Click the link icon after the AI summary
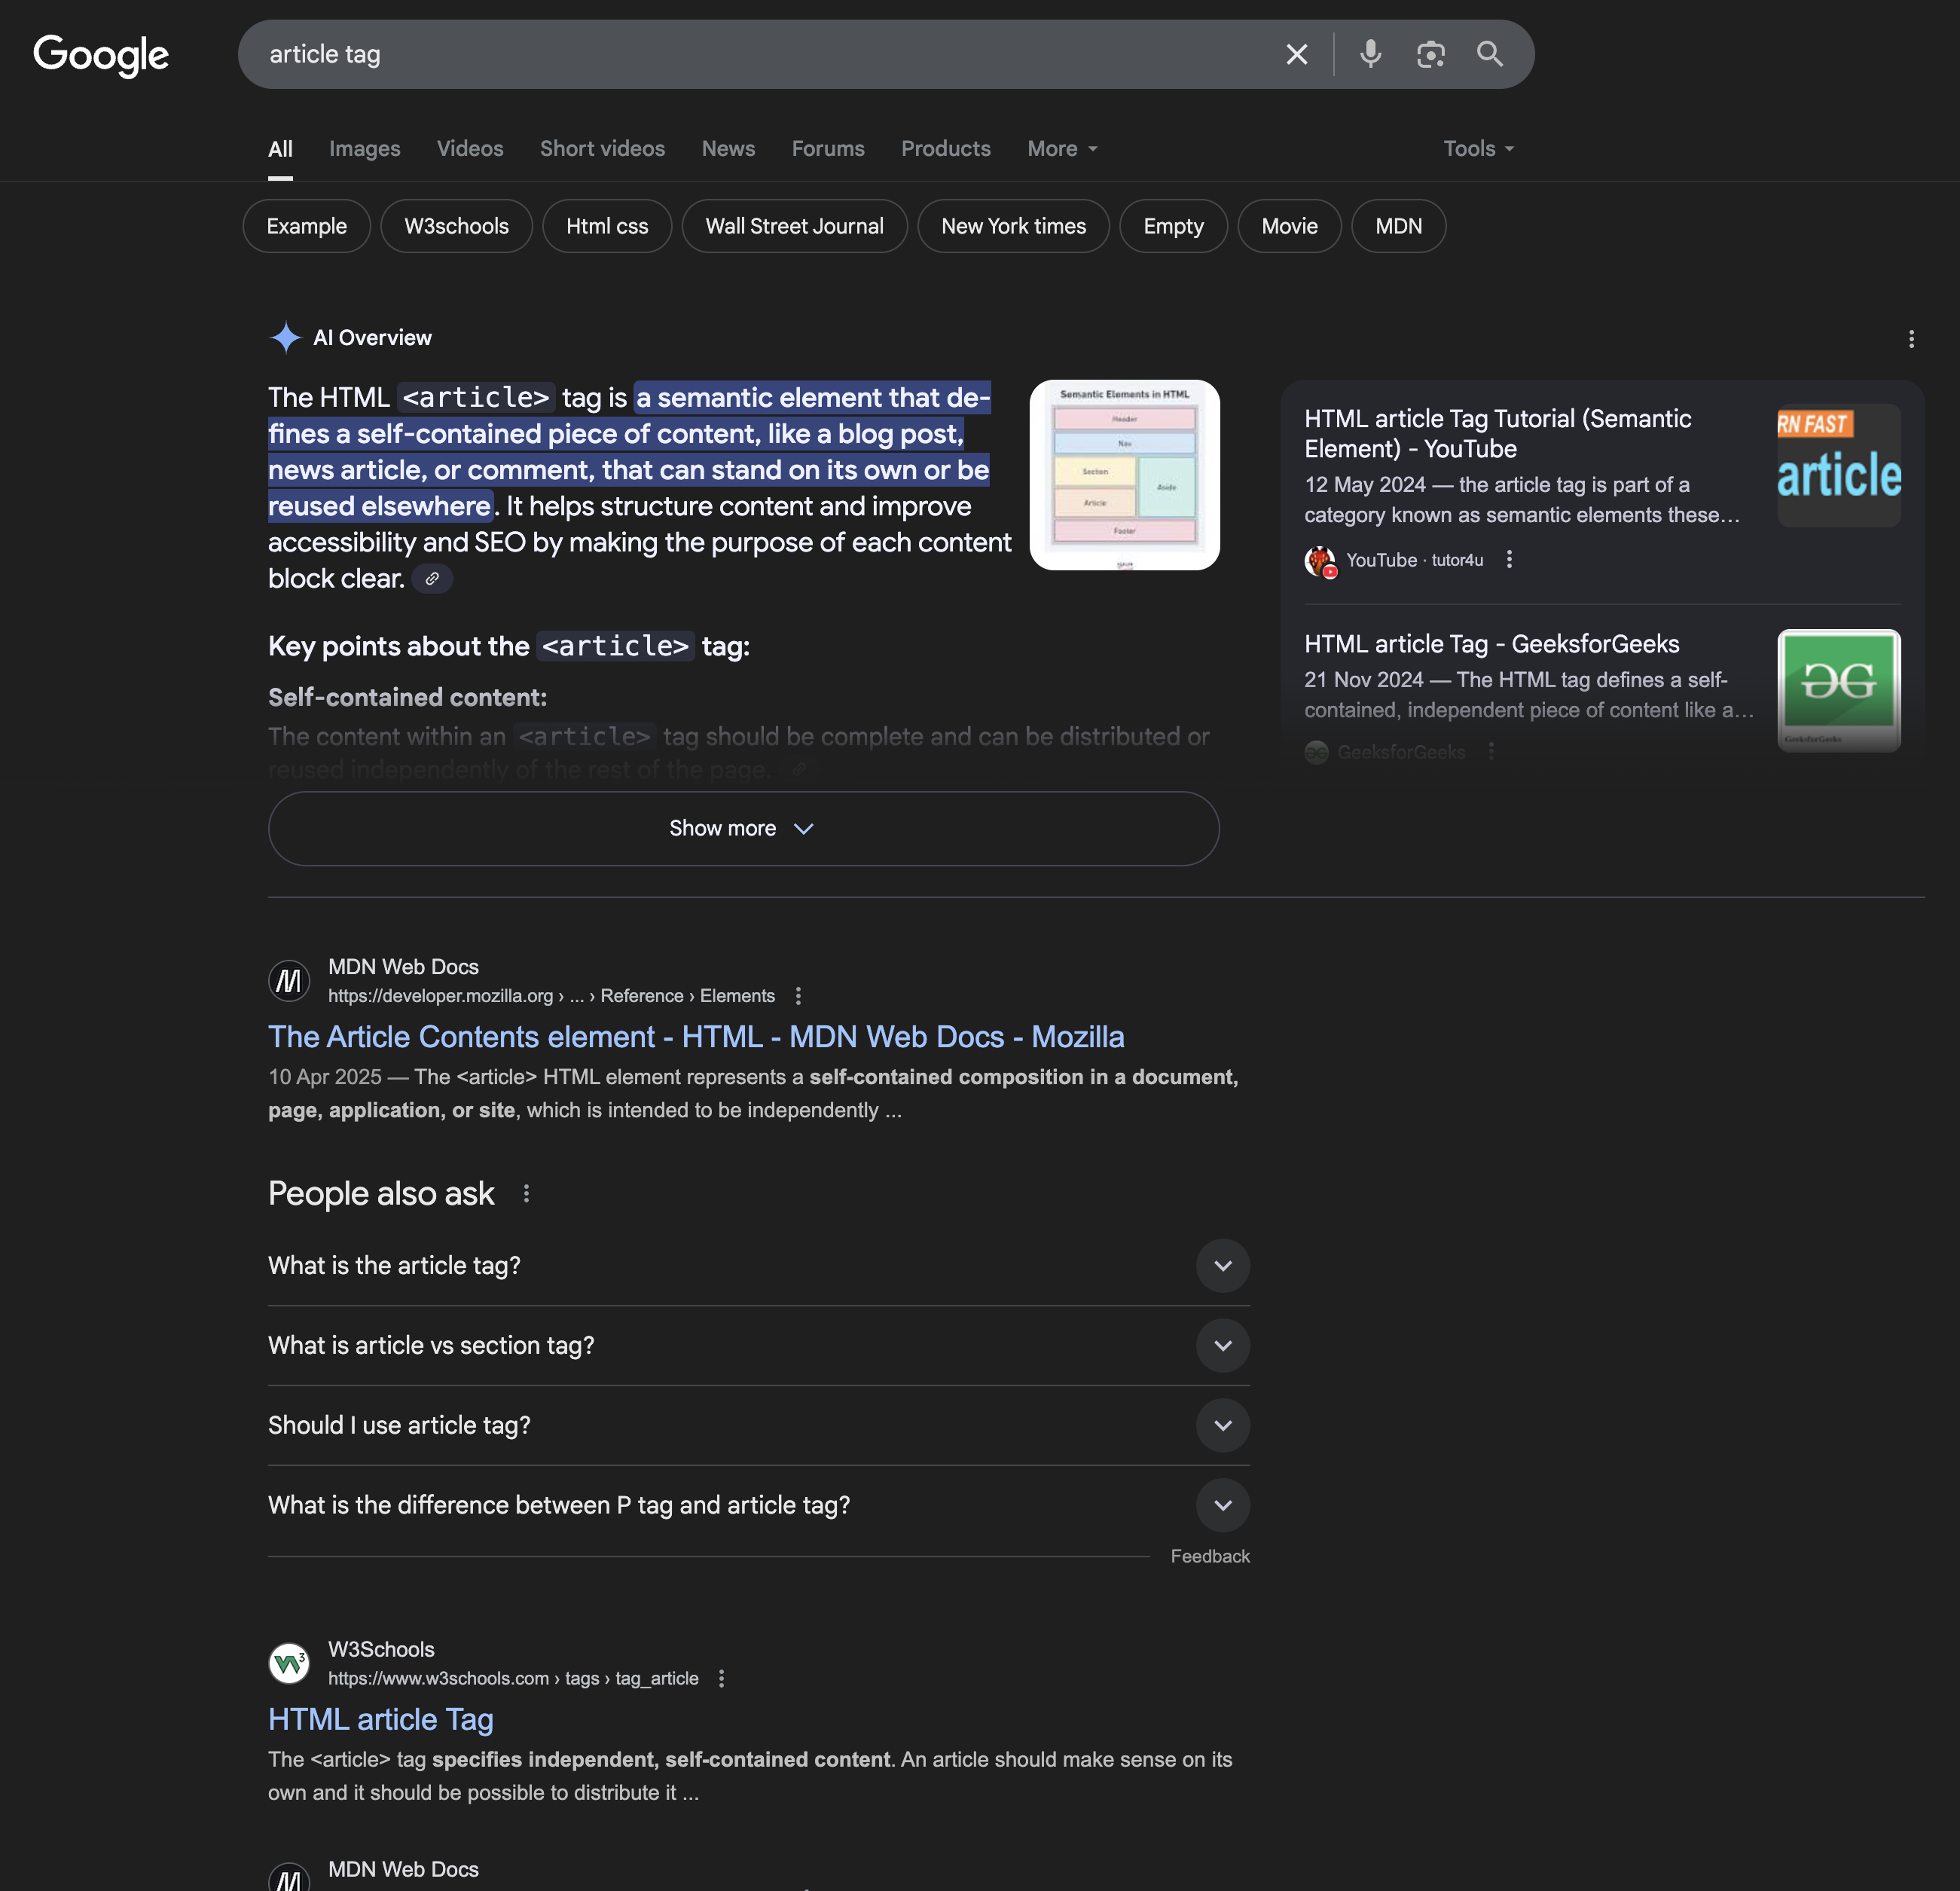The image size is (1960, 1891). pos(432,578)
